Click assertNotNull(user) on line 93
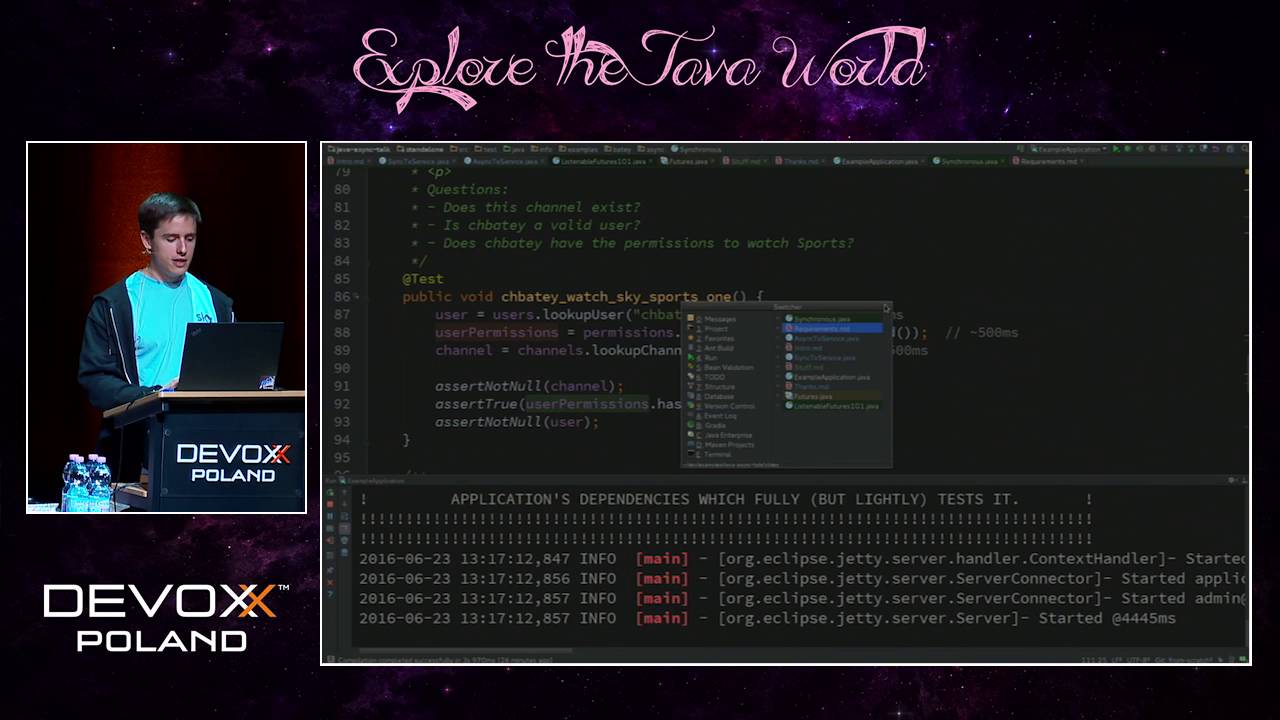Screen dimensions: 1280x720 (517, 422)
